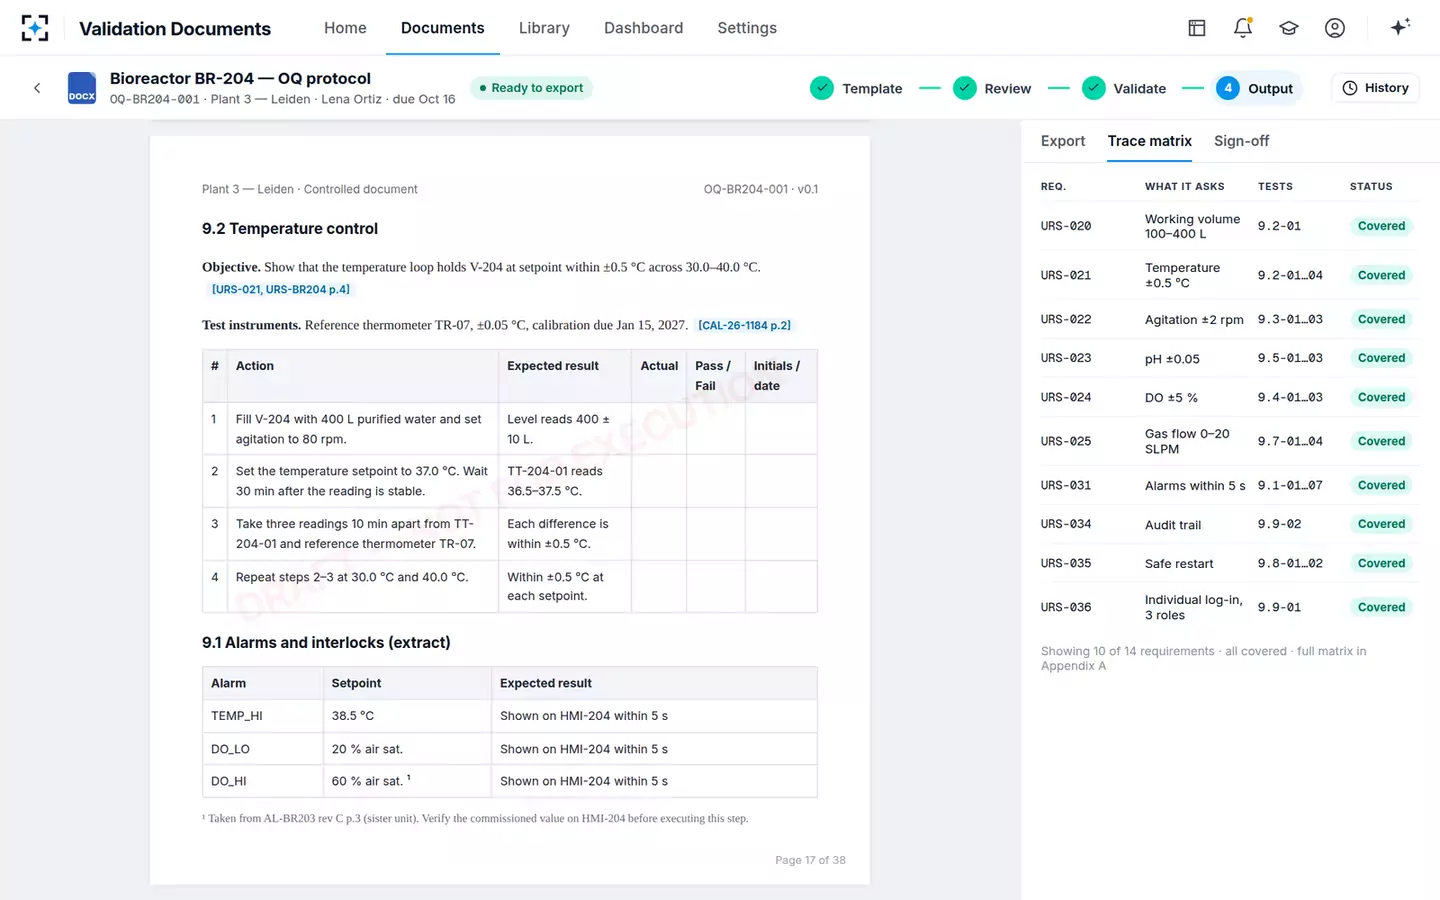The width and height of the screenshot is (1440, 900).
Task: Go back with the left chevron
Action: 37,88
